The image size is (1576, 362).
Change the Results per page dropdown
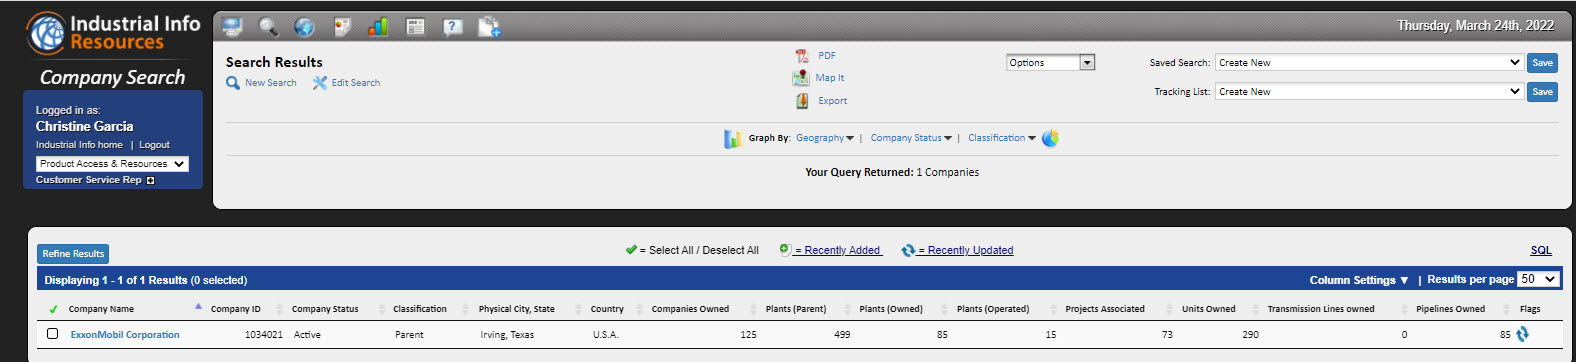[1538, 279]
